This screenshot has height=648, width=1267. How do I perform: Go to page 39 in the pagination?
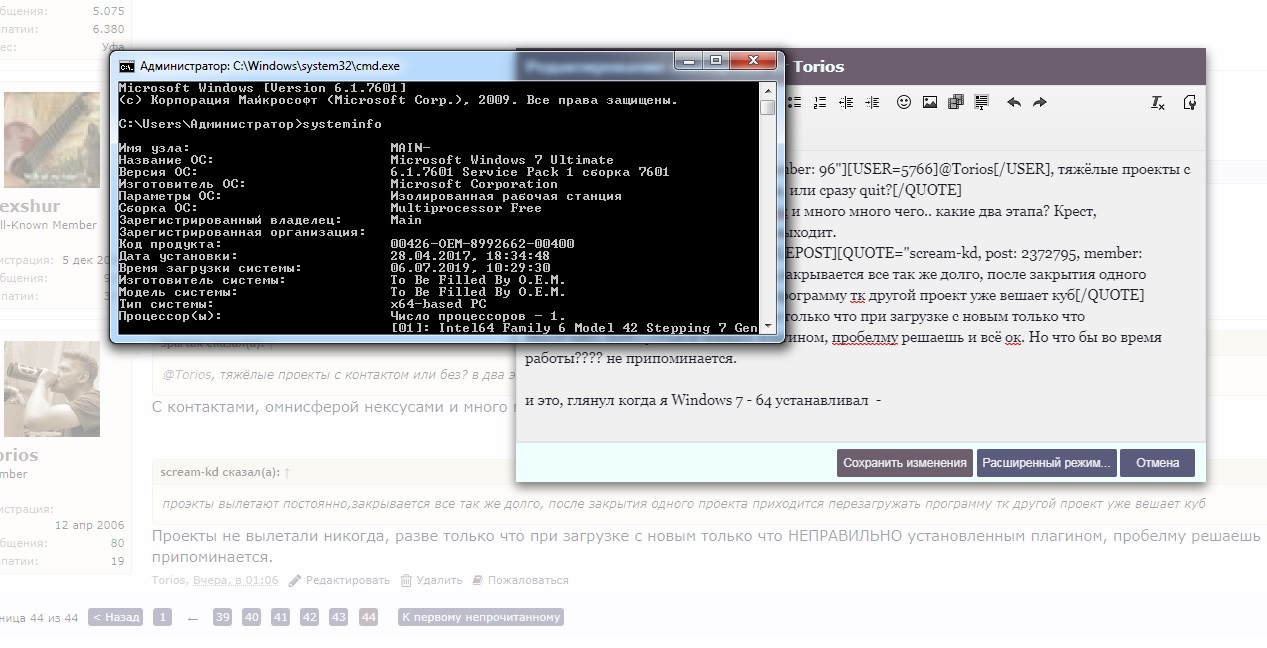tap(222, 617)
